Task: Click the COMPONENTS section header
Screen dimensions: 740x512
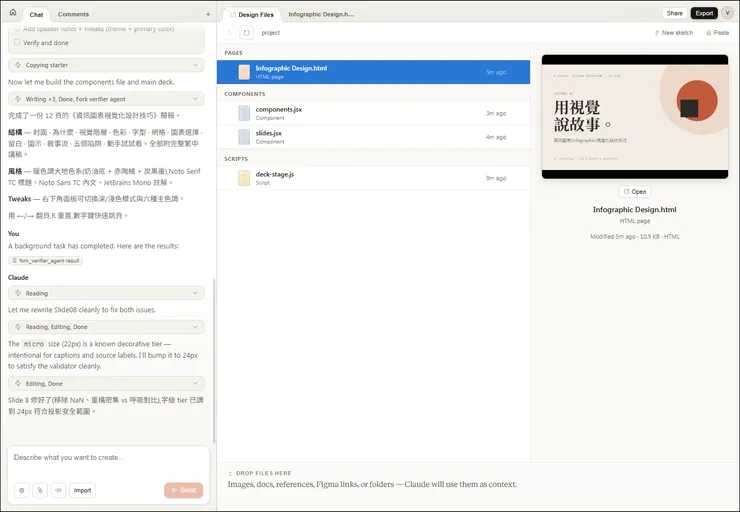Action: 244,94
